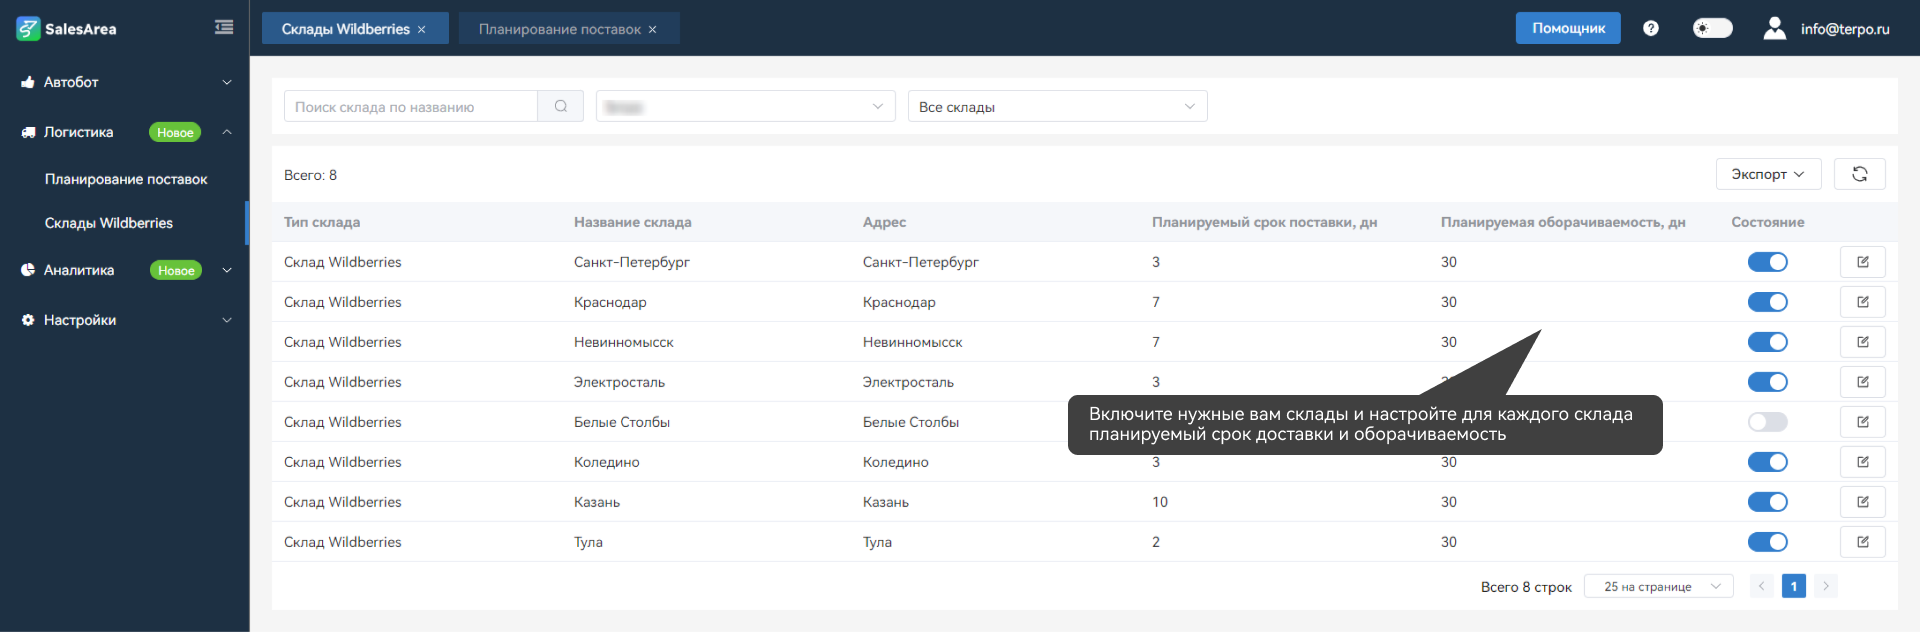Open the Экспорт dropdown

[1768, 174]
